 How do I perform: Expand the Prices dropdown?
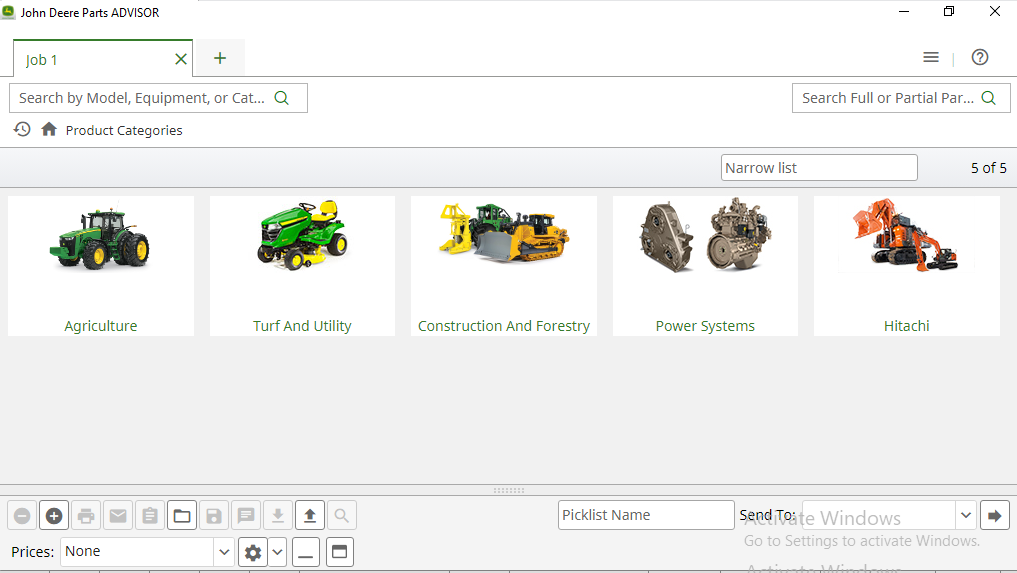pos(224,552)
